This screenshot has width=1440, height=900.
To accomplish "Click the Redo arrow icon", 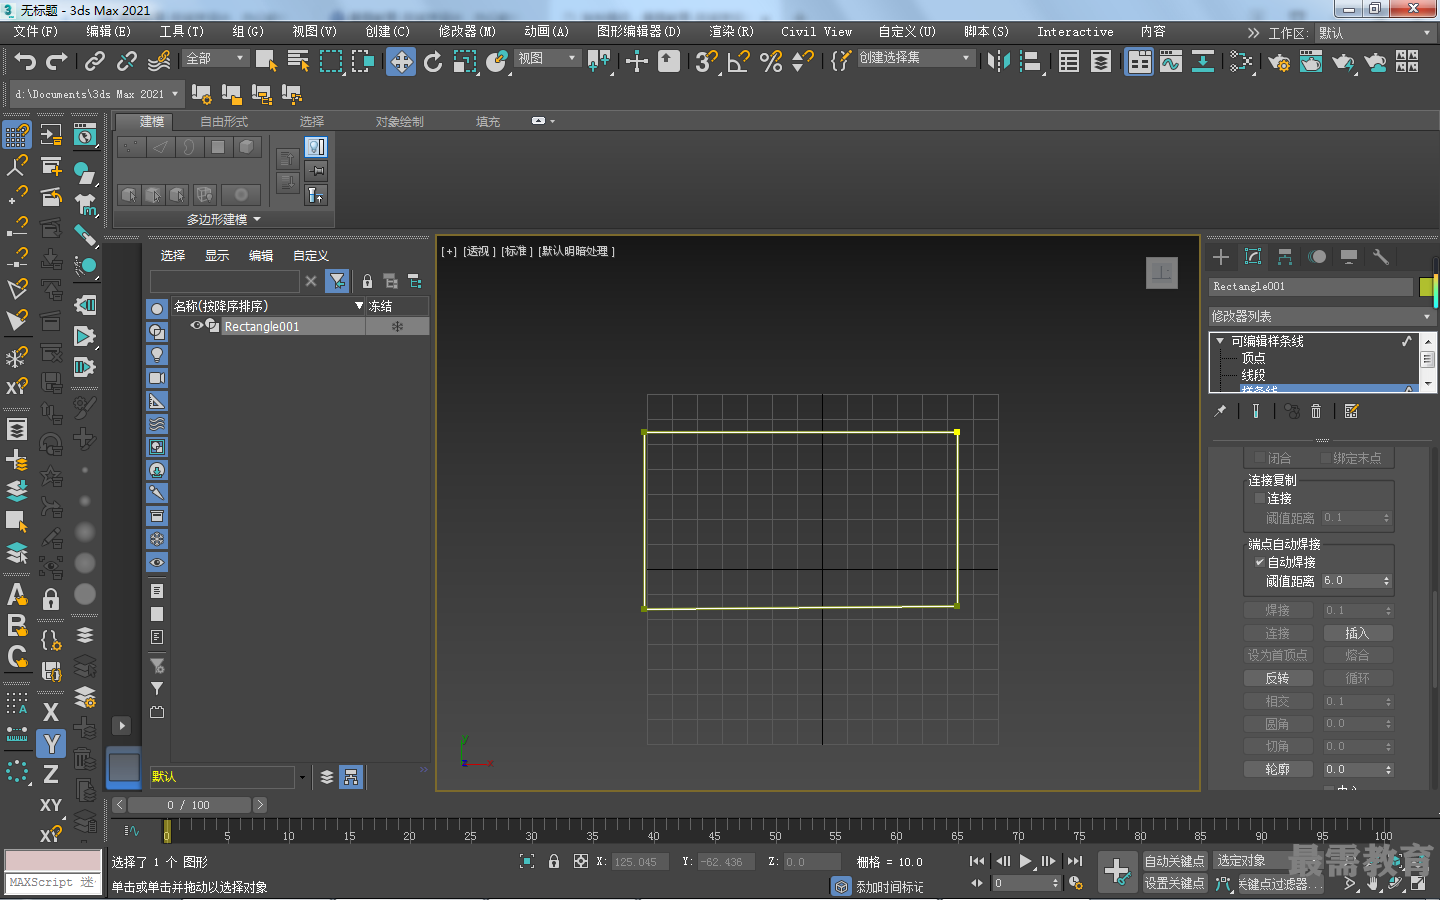I will [x=57, y=62].
